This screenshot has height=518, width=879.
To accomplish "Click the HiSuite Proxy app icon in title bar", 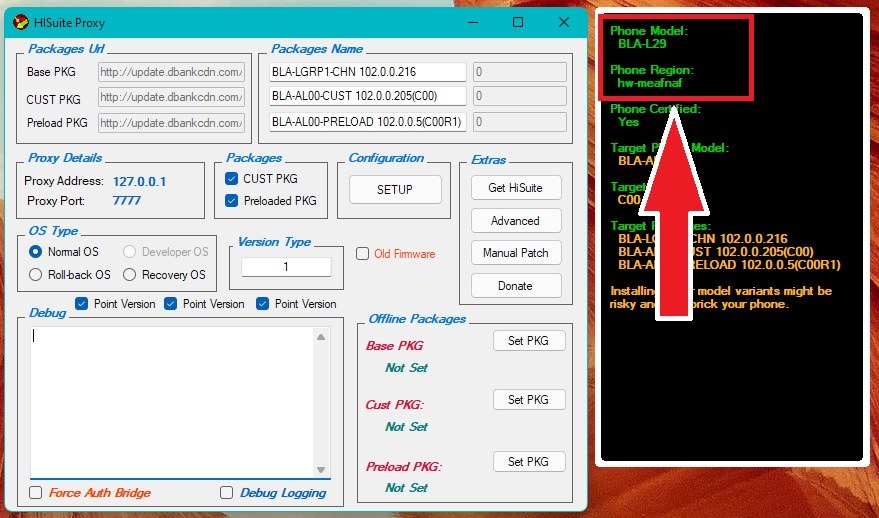I will point(20,22).
